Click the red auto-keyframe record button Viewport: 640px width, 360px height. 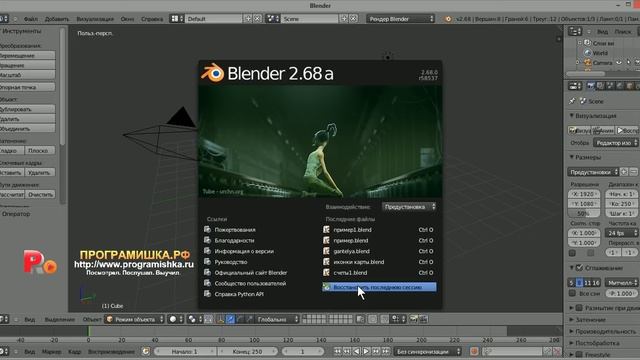point(474,351)
